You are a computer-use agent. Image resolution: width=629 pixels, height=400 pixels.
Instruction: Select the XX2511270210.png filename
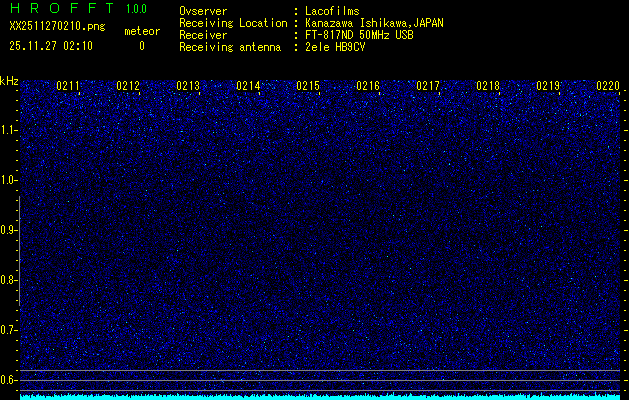(x=57, y=27)
